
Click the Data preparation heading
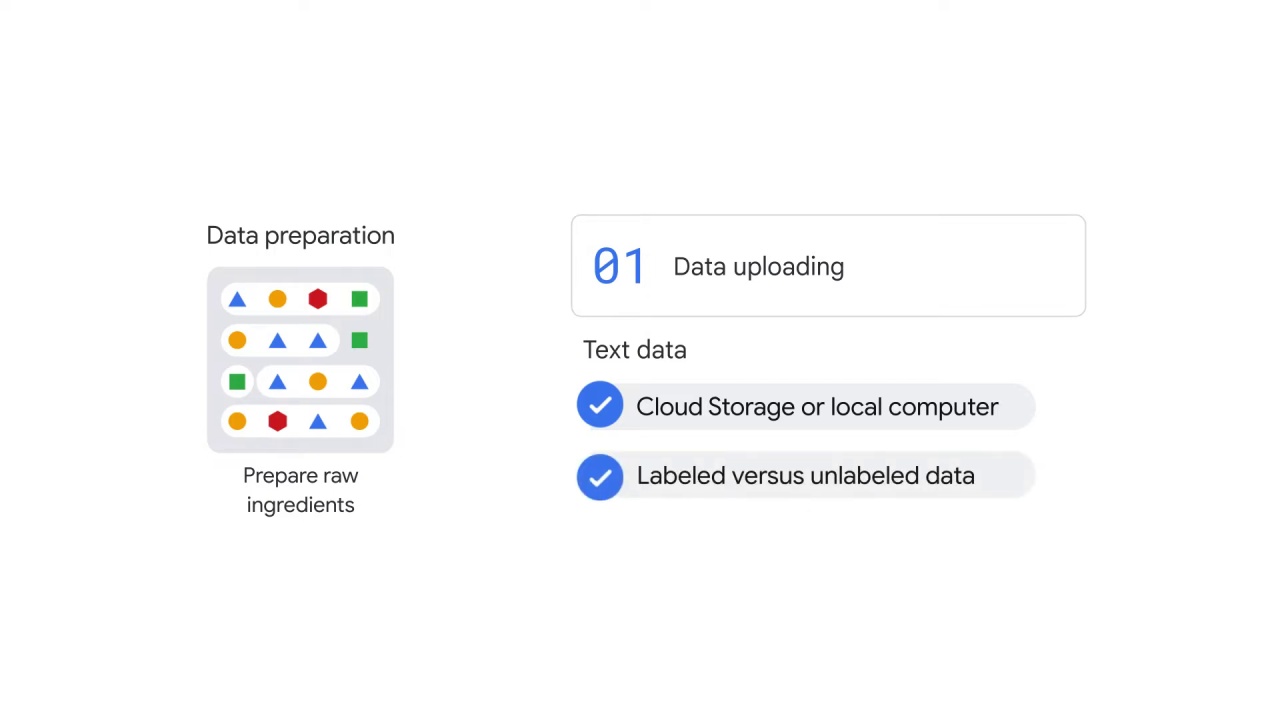pos(300,236)
